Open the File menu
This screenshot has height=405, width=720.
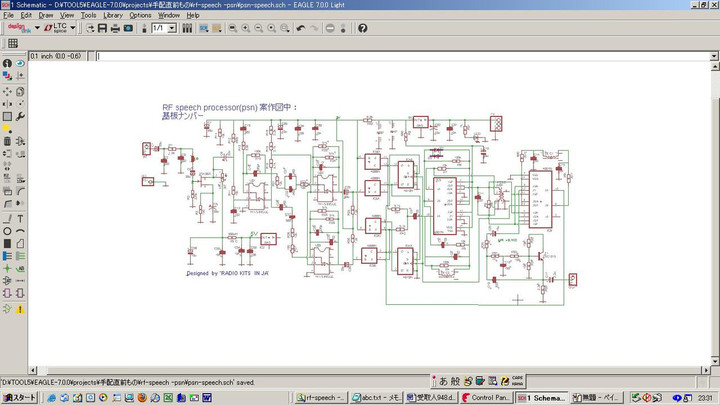point(9,15)
